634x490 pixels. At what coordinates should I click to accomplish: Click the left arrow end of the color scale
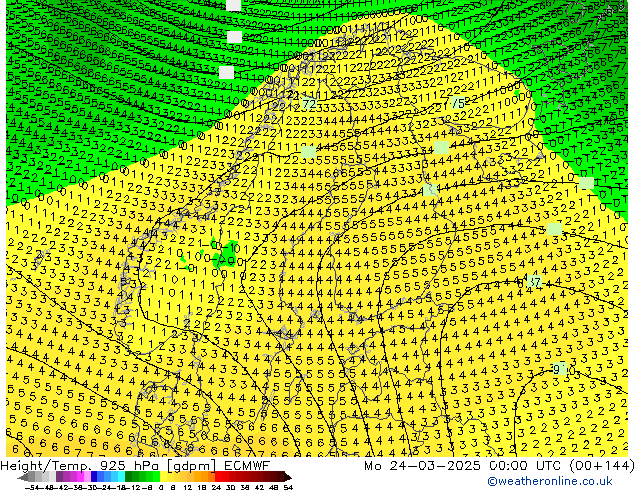point(22,477)
